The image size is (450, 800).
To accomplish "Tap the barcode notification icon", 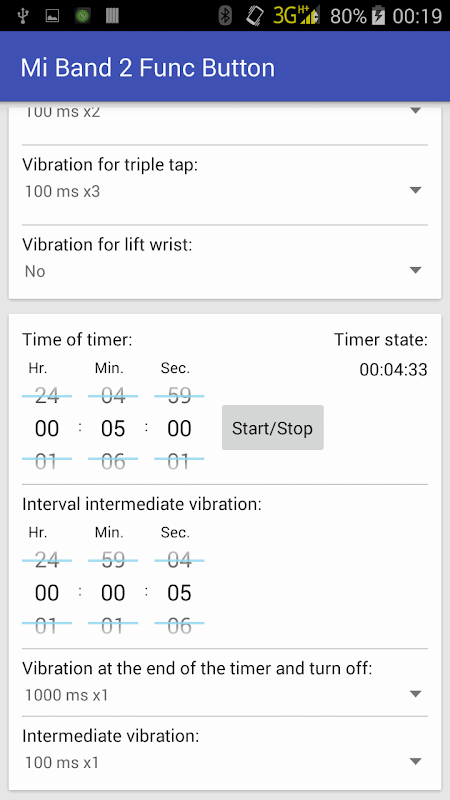I will [112, 16].
